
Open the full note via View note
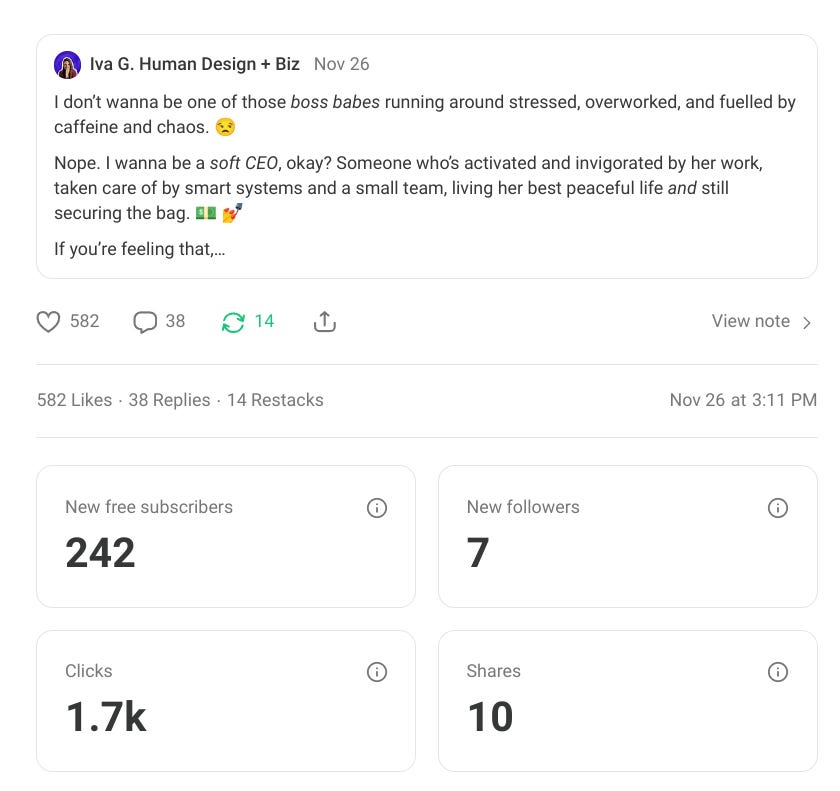point(750,321)
